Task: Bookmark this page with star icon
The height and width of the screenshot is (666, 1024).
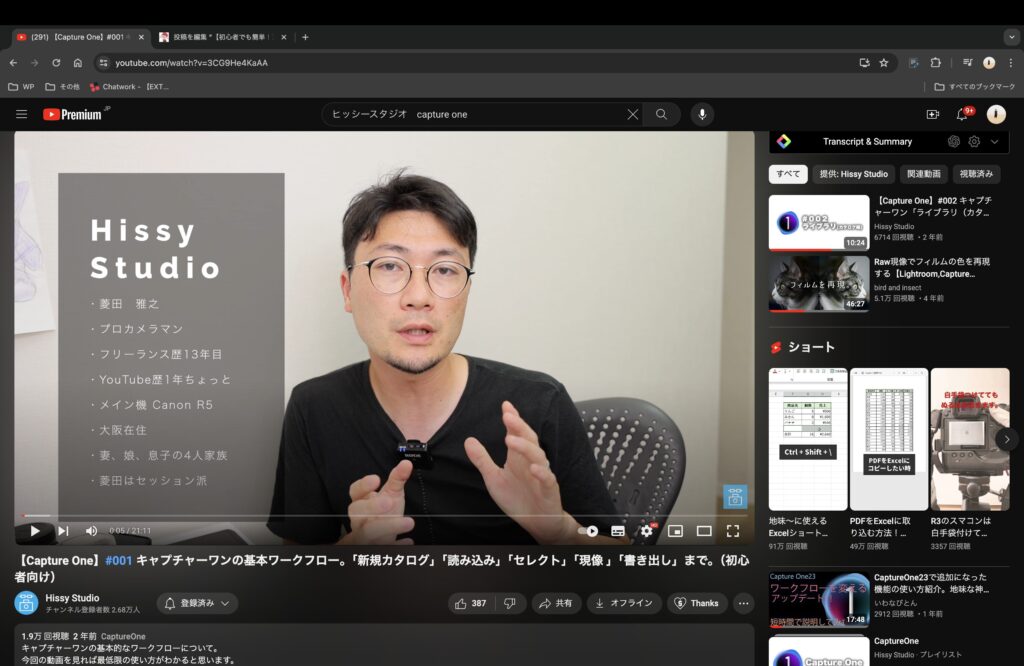Action: pos(884,63)
